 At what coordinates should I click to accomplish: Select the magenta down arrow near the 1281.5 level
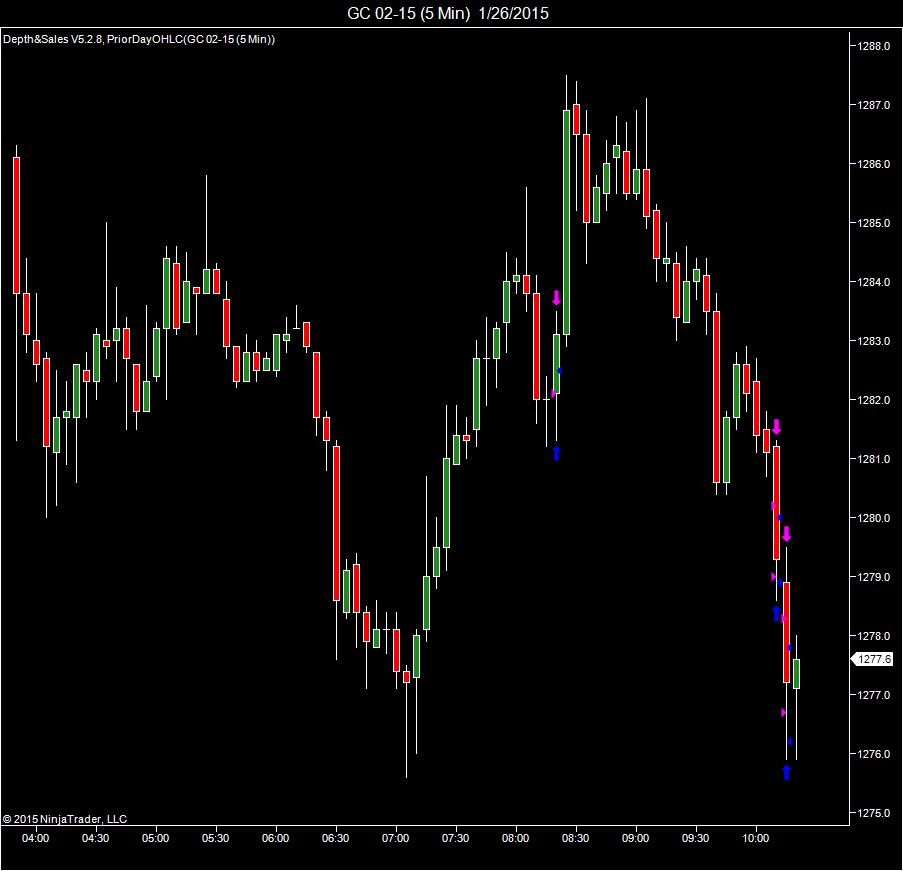click(x=776, y=426)
